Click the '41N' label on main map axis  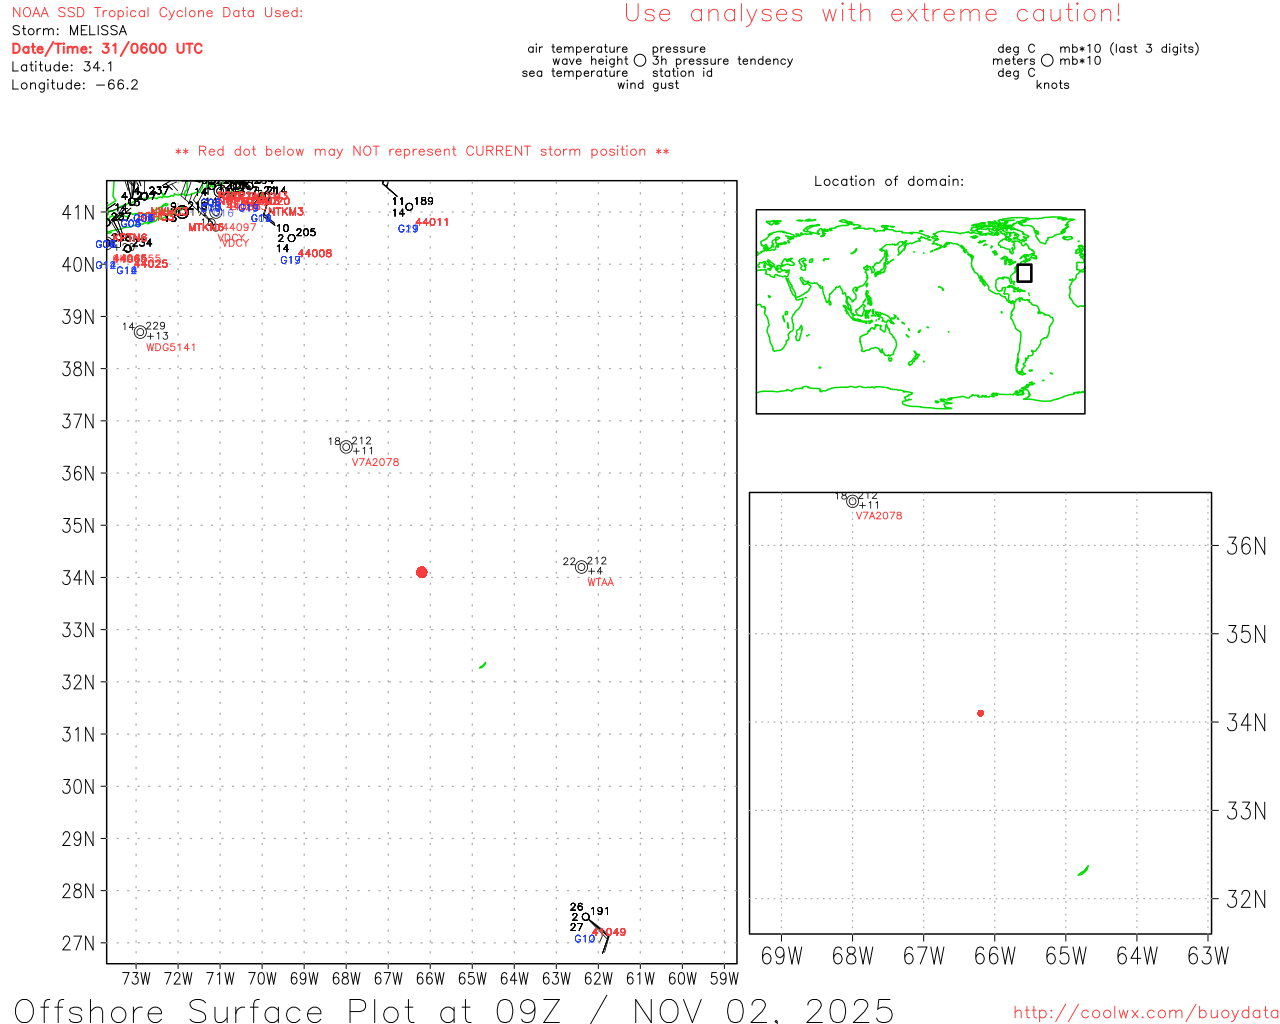[x=78, y=213]
